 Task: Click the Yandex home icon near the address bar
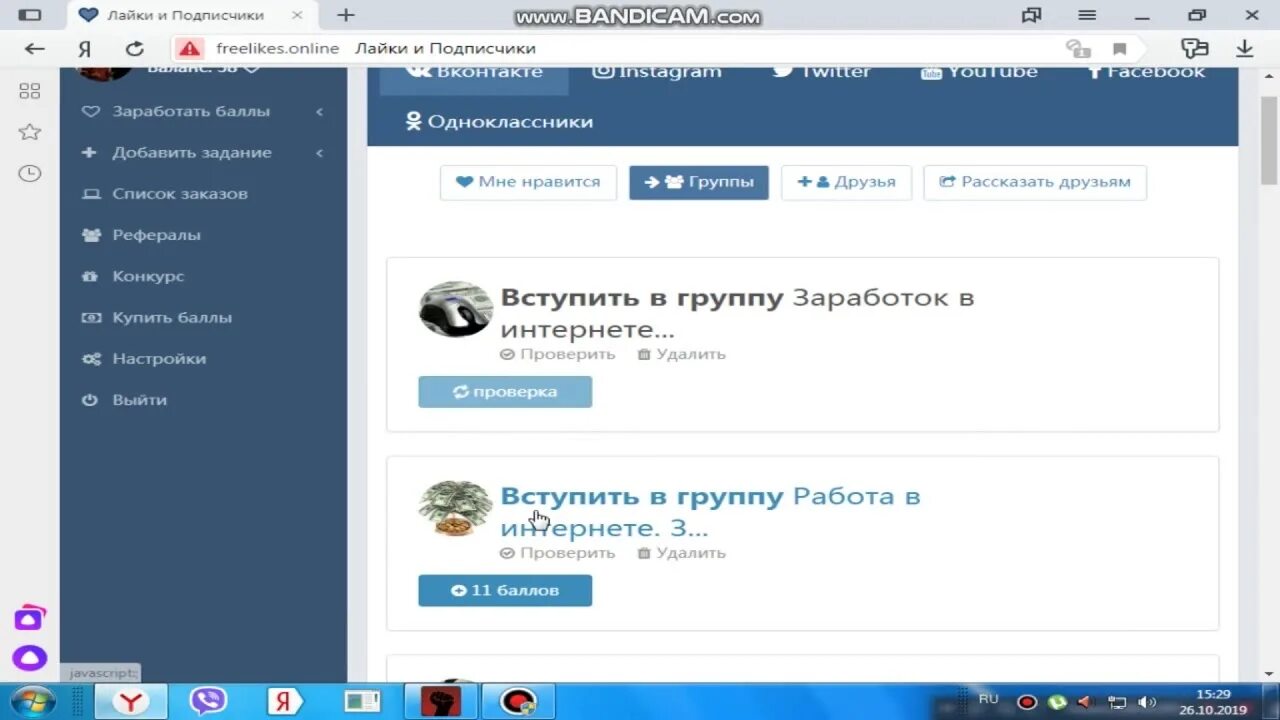pyautogui.click(x=85, y=48)
